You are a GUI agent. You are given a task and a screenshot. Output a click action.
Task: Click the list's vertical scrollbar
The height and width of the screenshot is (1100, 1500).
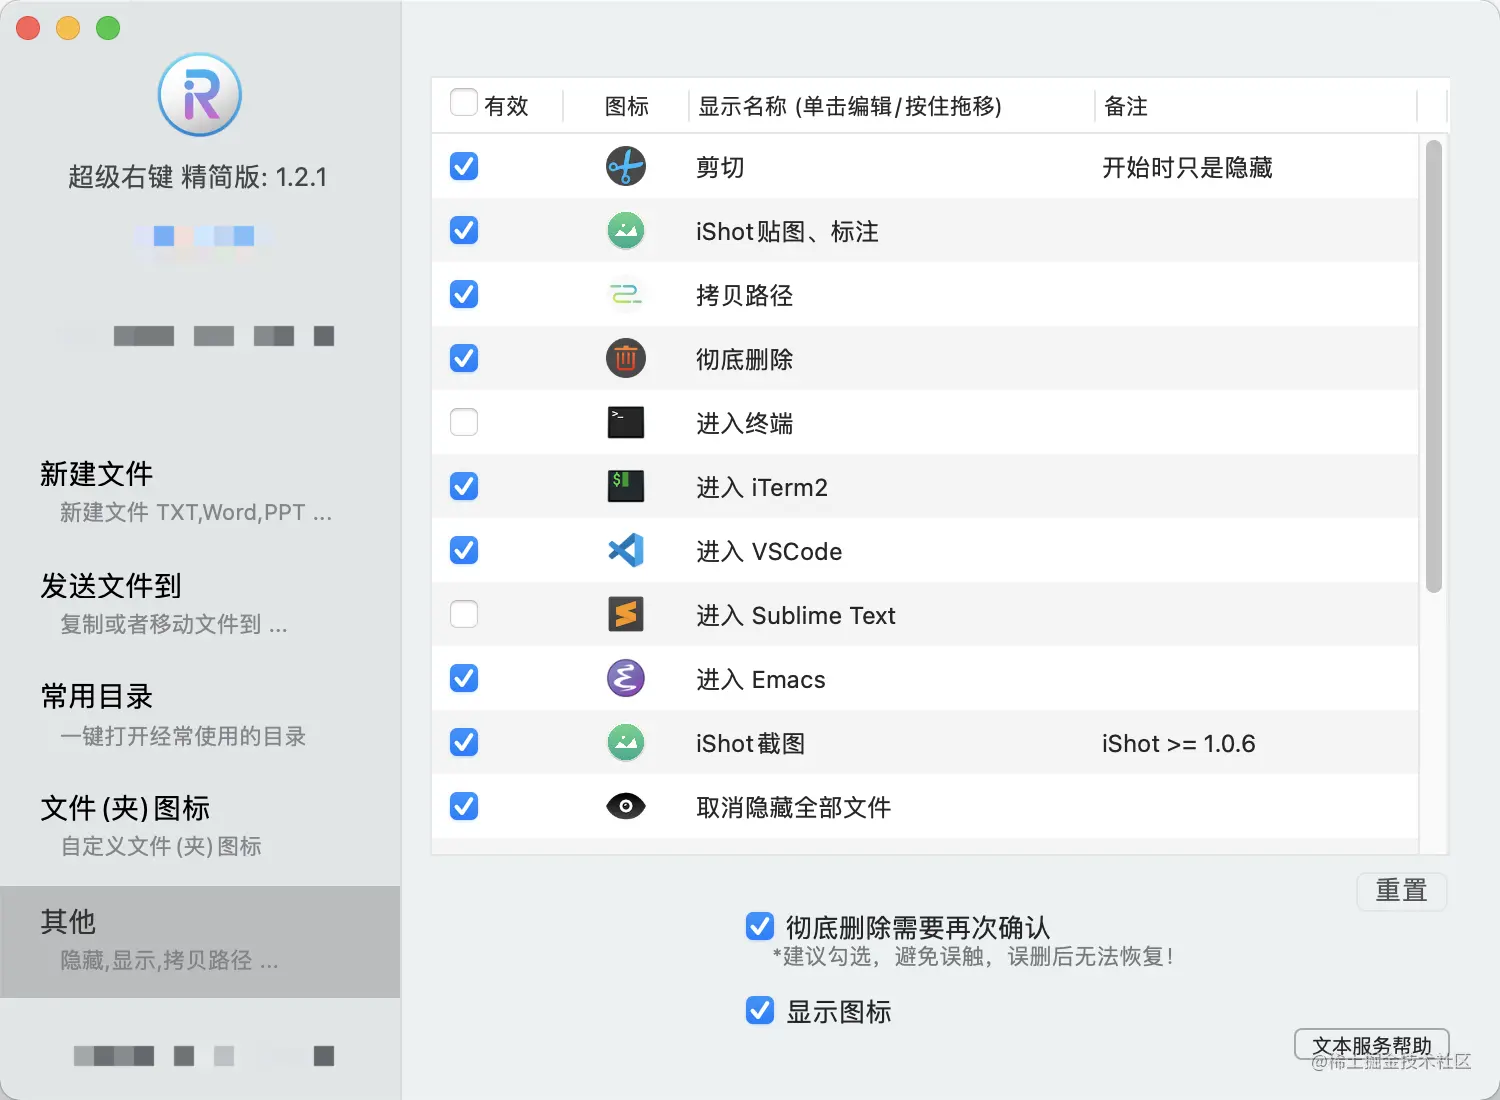[x=1434, y=366]
